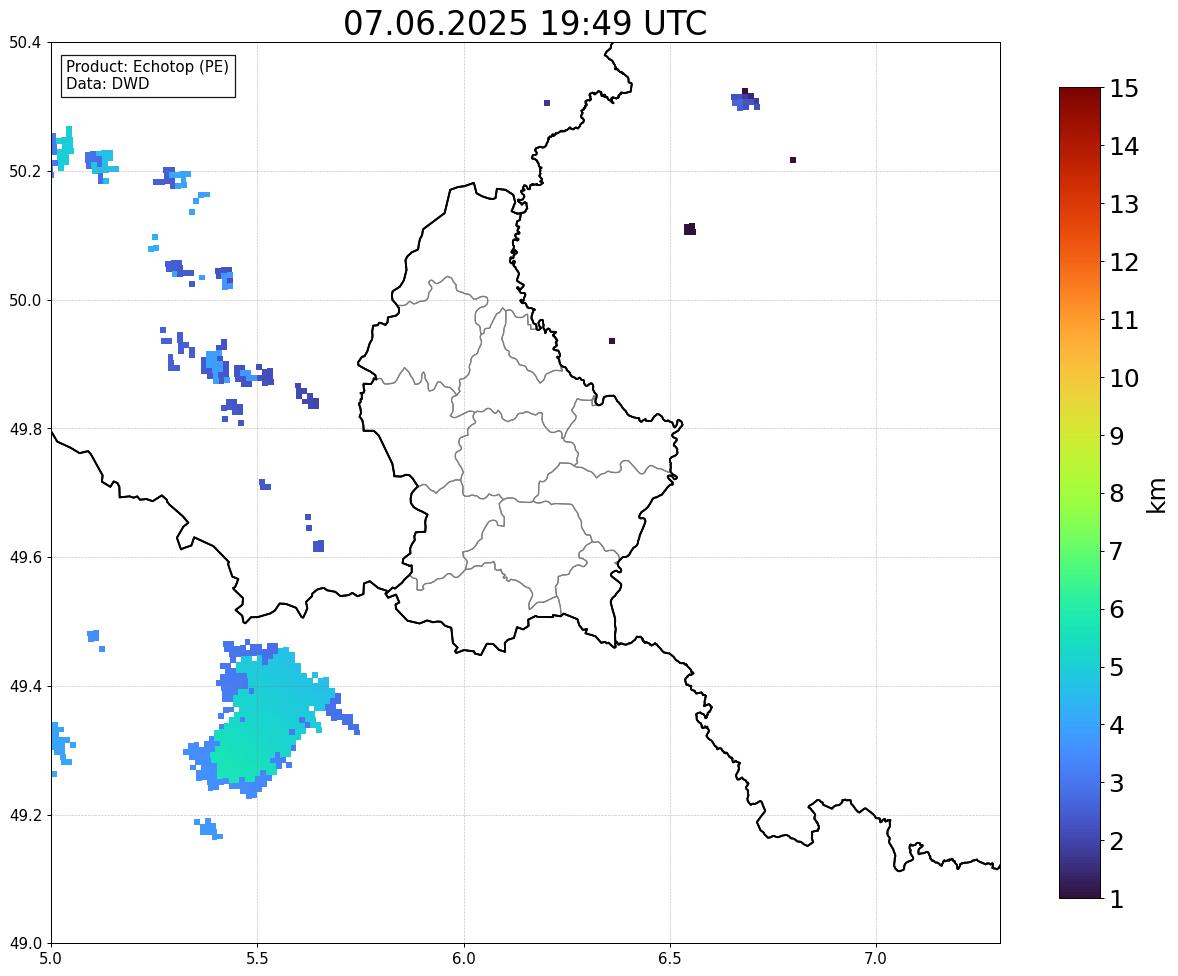Click the color bar gradient scale

1080,493
